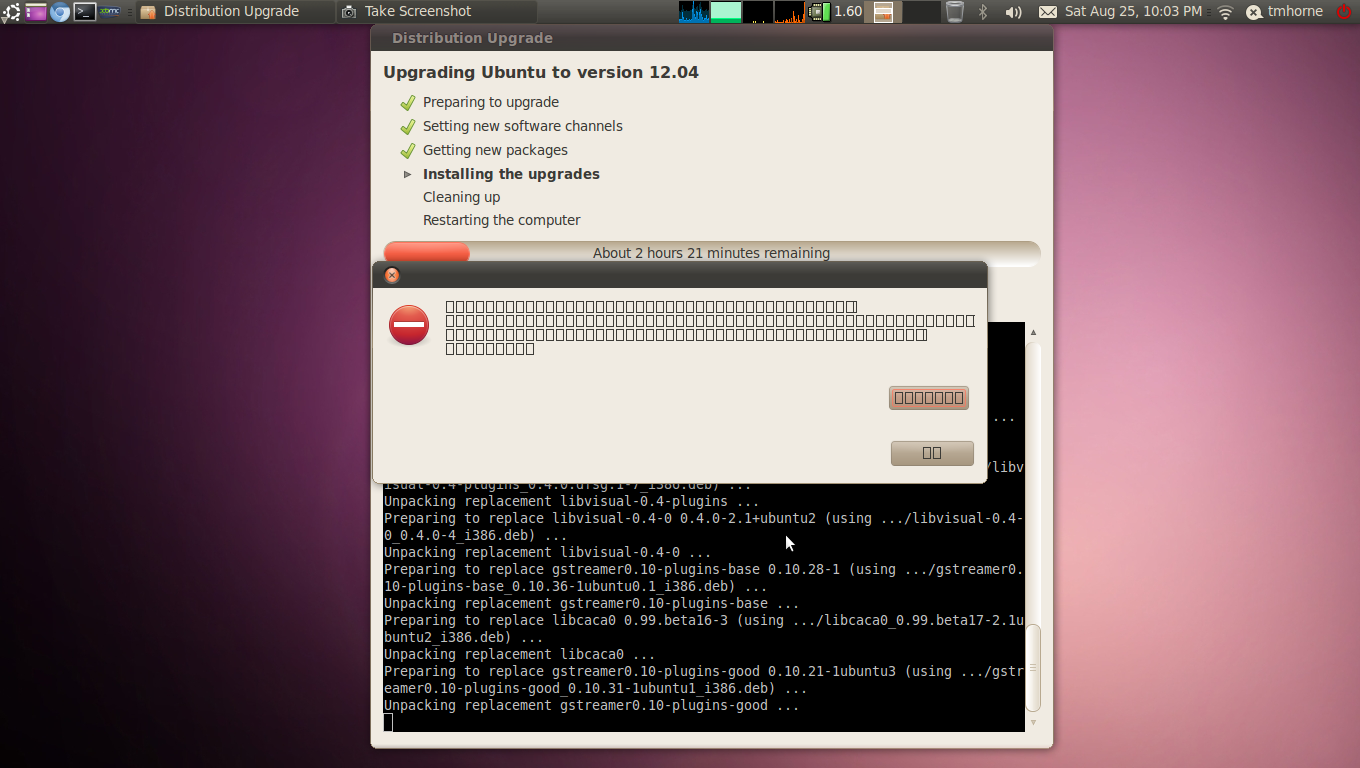The image size is (1360, 768).
Task: Open Bluetooth indicator menu
Action: pos(983,12)
